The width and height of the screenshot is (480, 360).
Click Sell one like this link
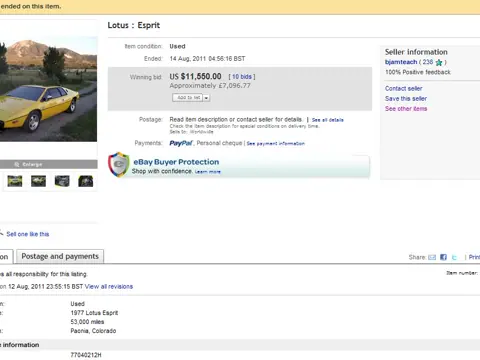pyautogui.click(x=28, y=234)
